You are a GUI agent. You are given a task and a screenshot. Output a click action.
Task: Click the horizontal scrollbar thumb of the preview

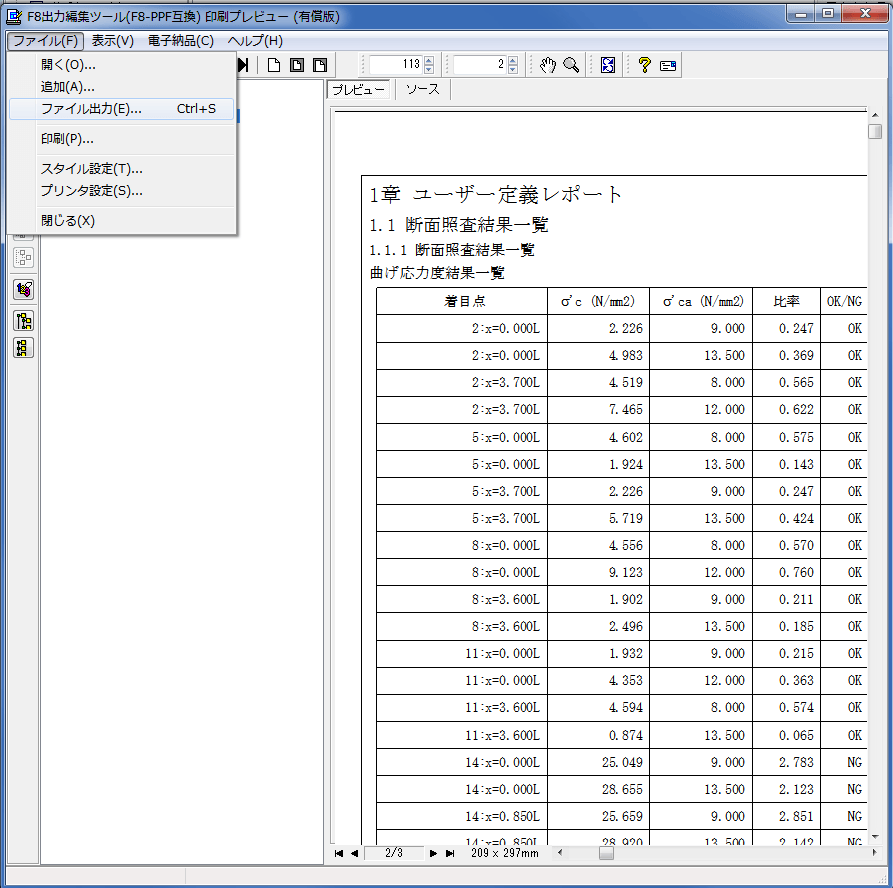(607, 853)
